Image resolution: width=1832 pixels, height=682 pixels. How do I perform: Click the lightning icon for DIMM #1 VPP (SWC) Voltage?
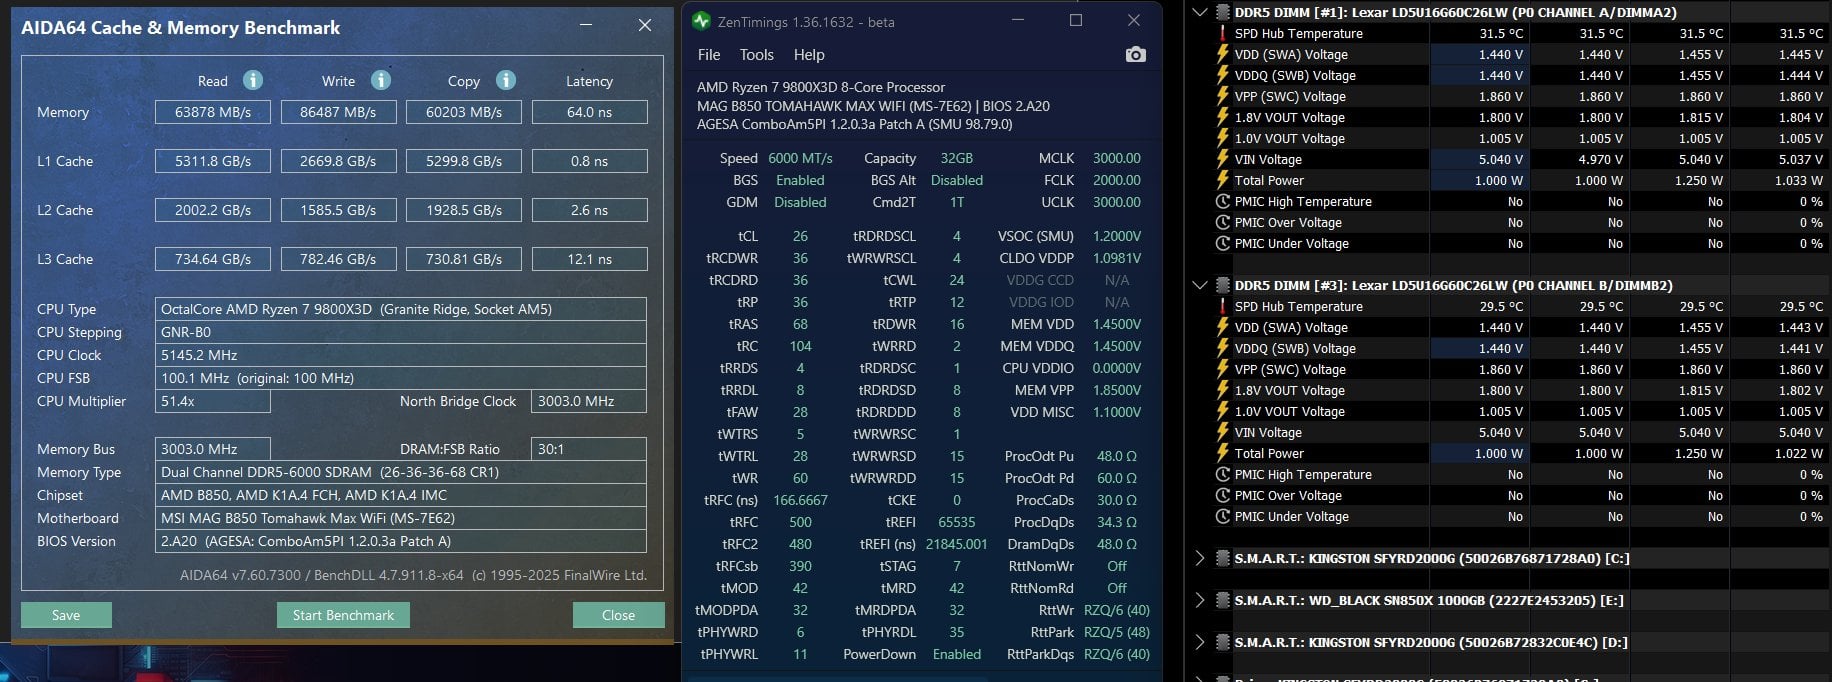coord(1222,96)
